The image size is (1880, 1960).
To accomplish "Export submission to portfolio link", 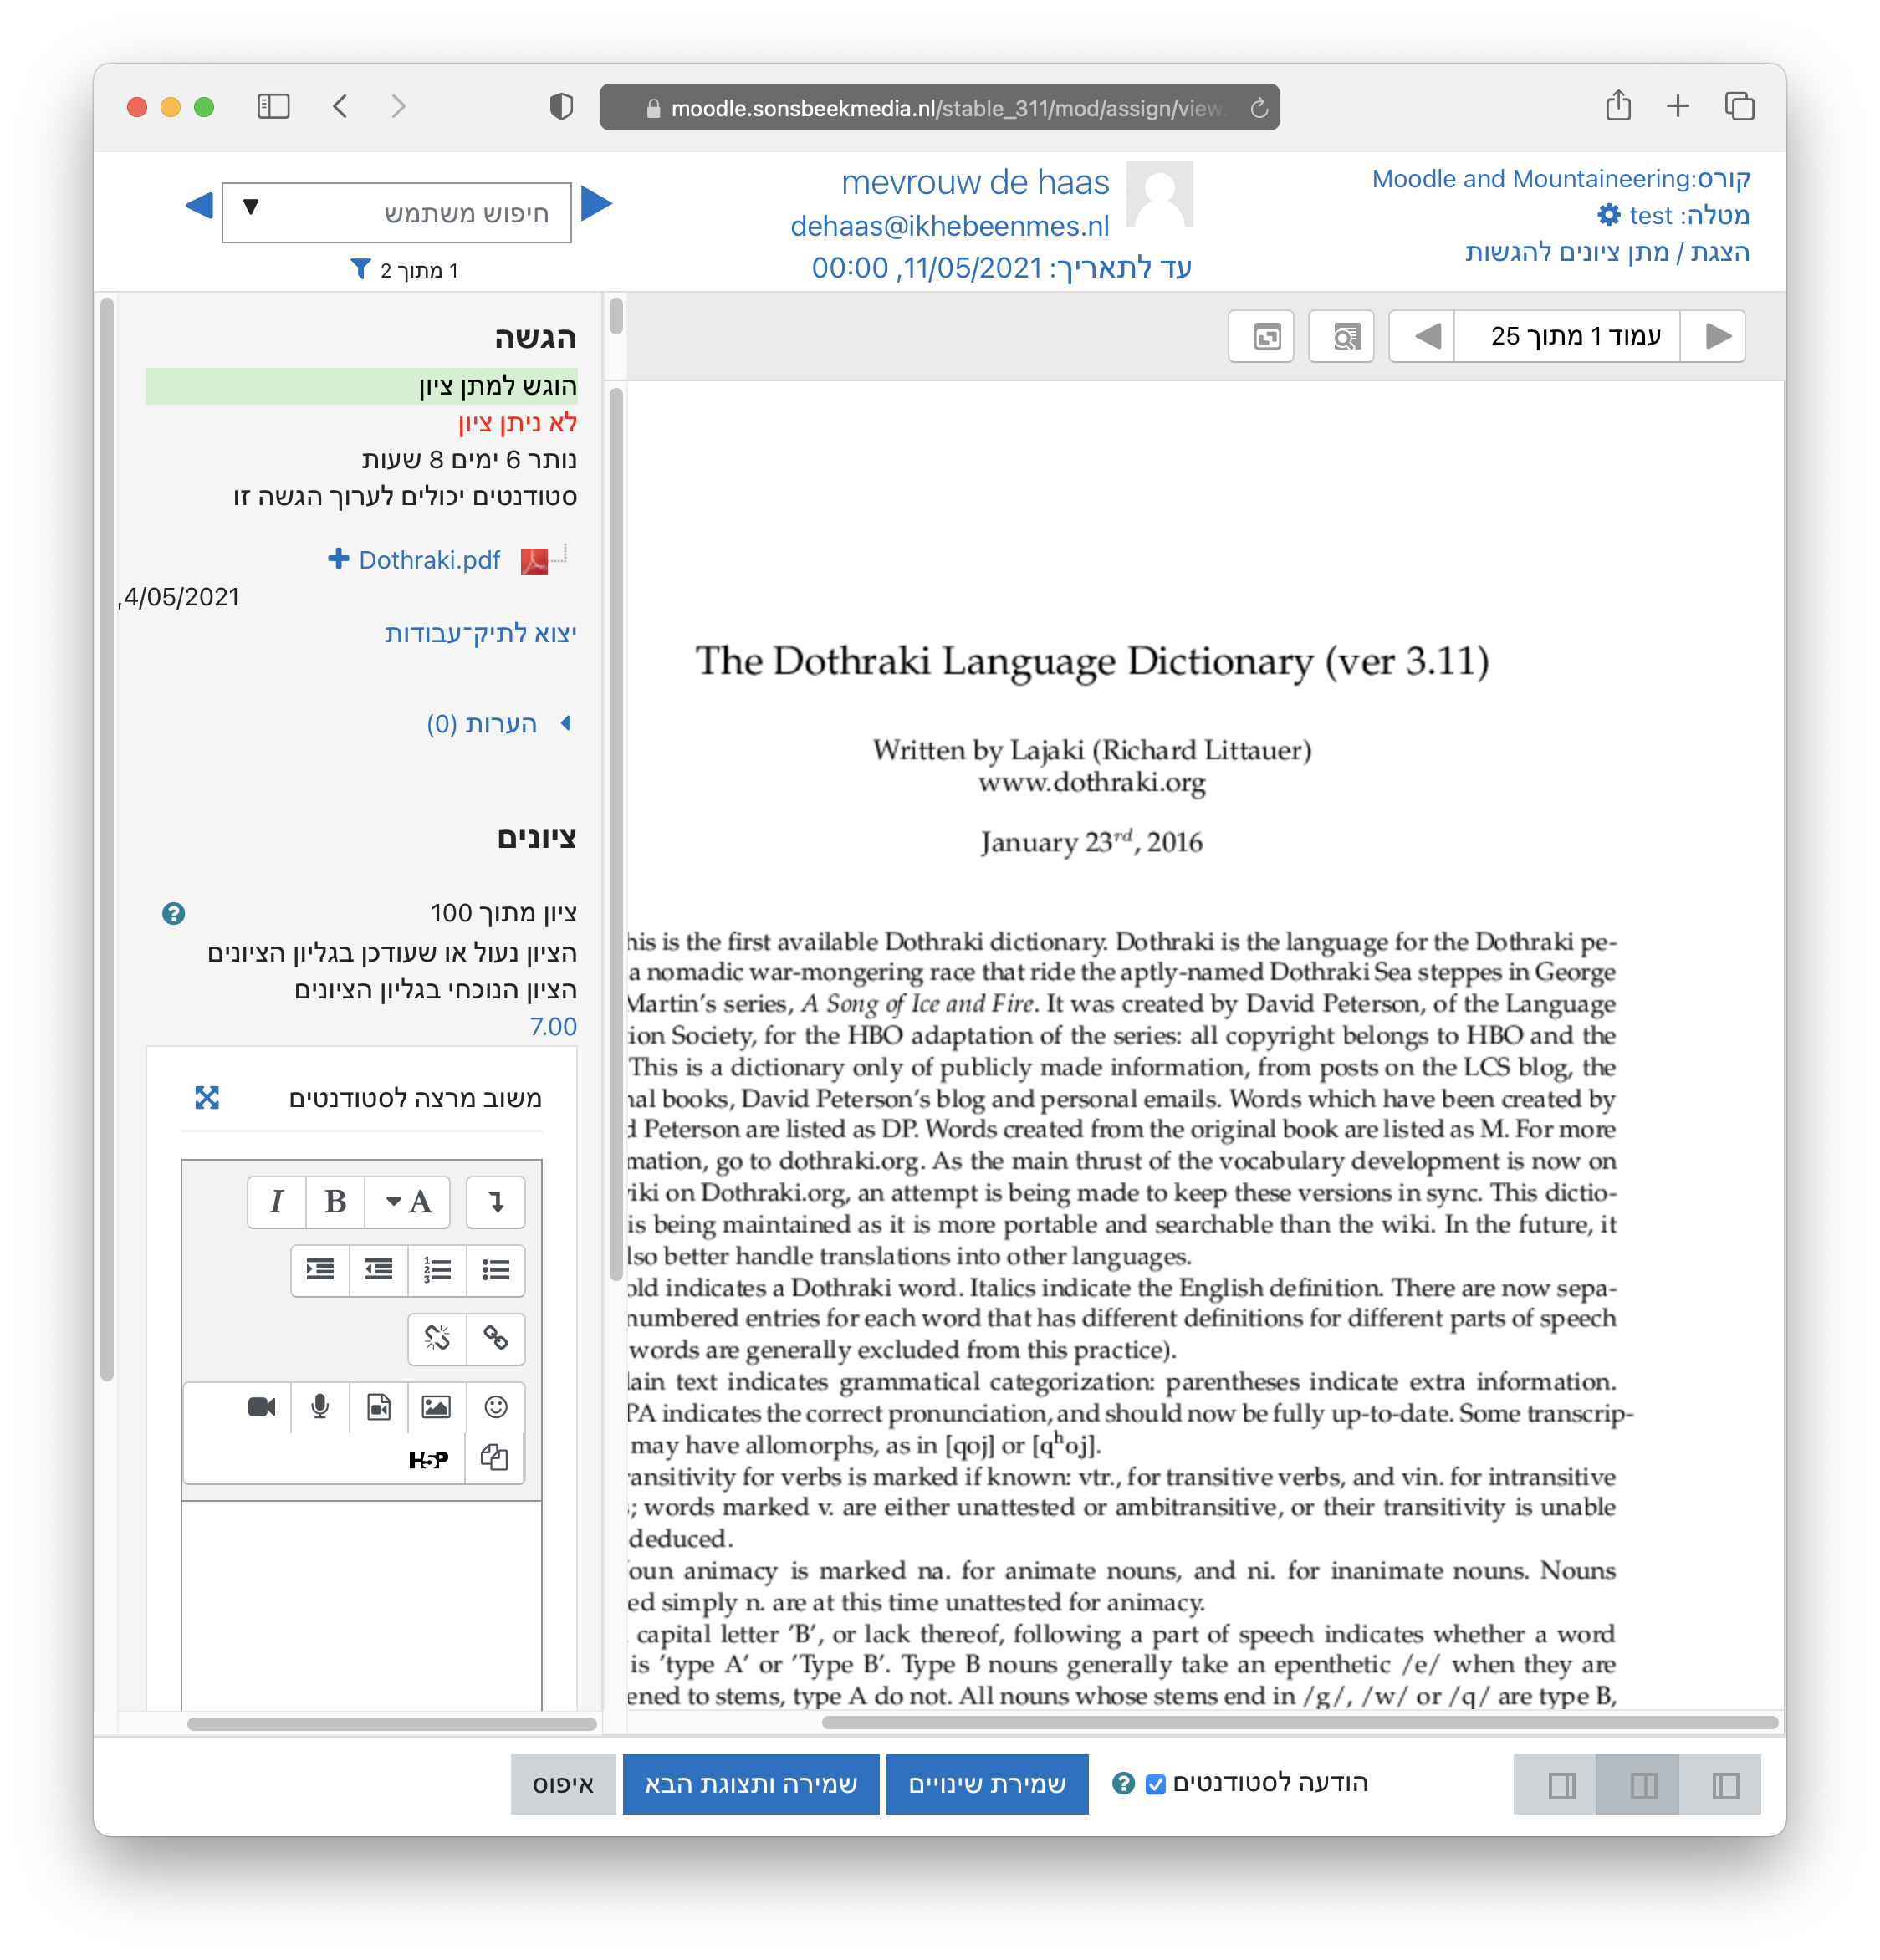I will 480,632.
